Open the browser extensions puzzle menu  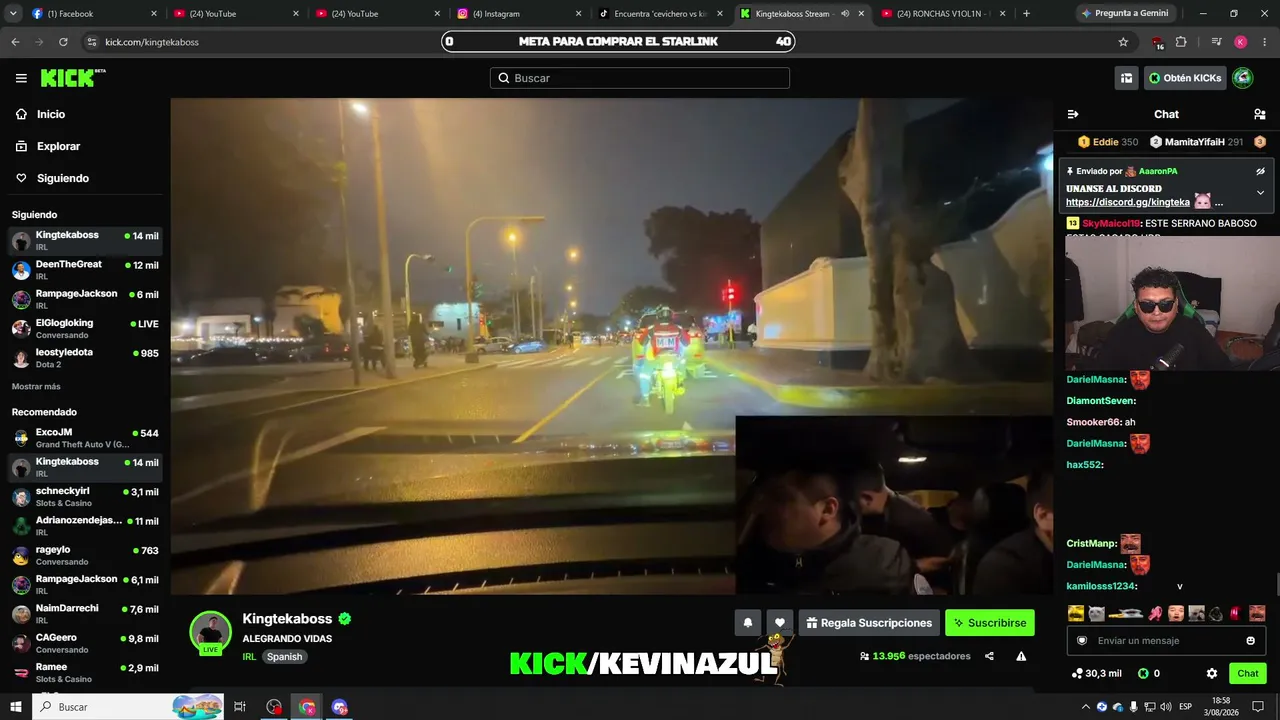[x=1182, y=42]
